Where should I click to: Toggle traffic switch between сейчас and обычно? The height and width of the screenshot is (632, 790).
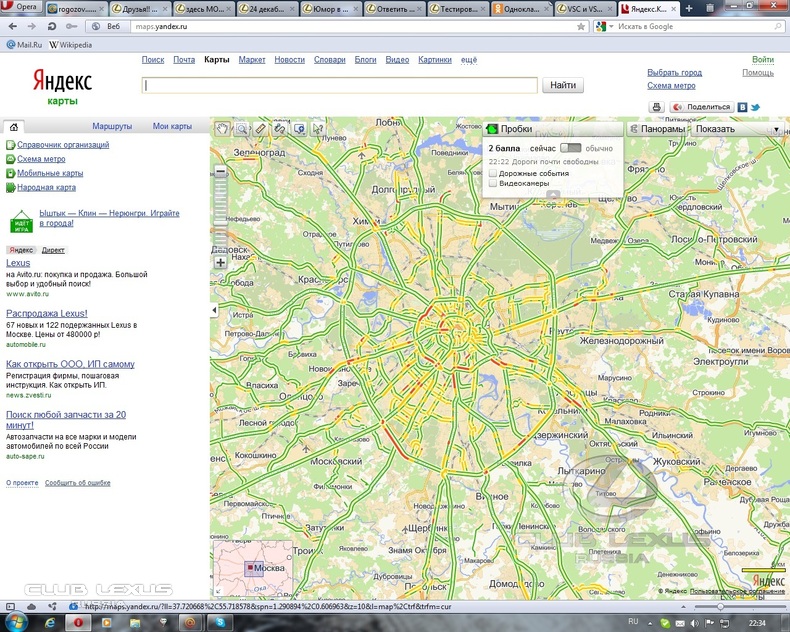[570, 148]
